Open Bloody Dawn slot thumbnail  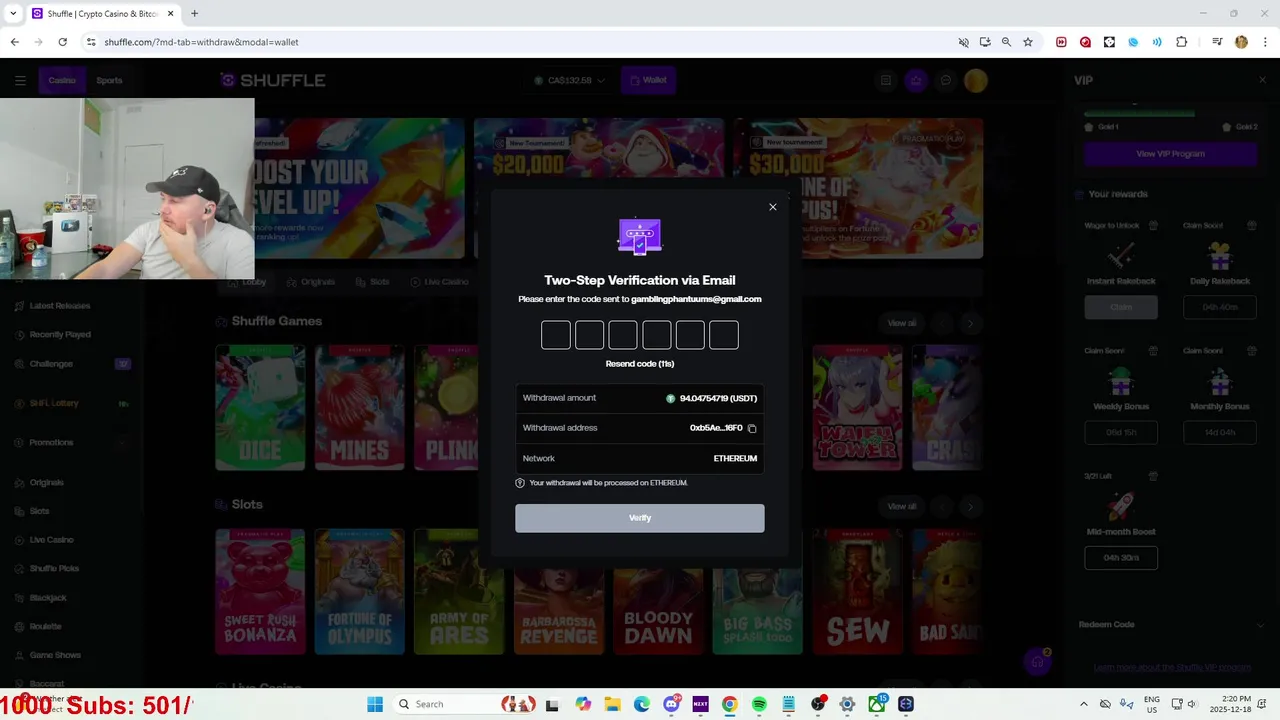658,591
